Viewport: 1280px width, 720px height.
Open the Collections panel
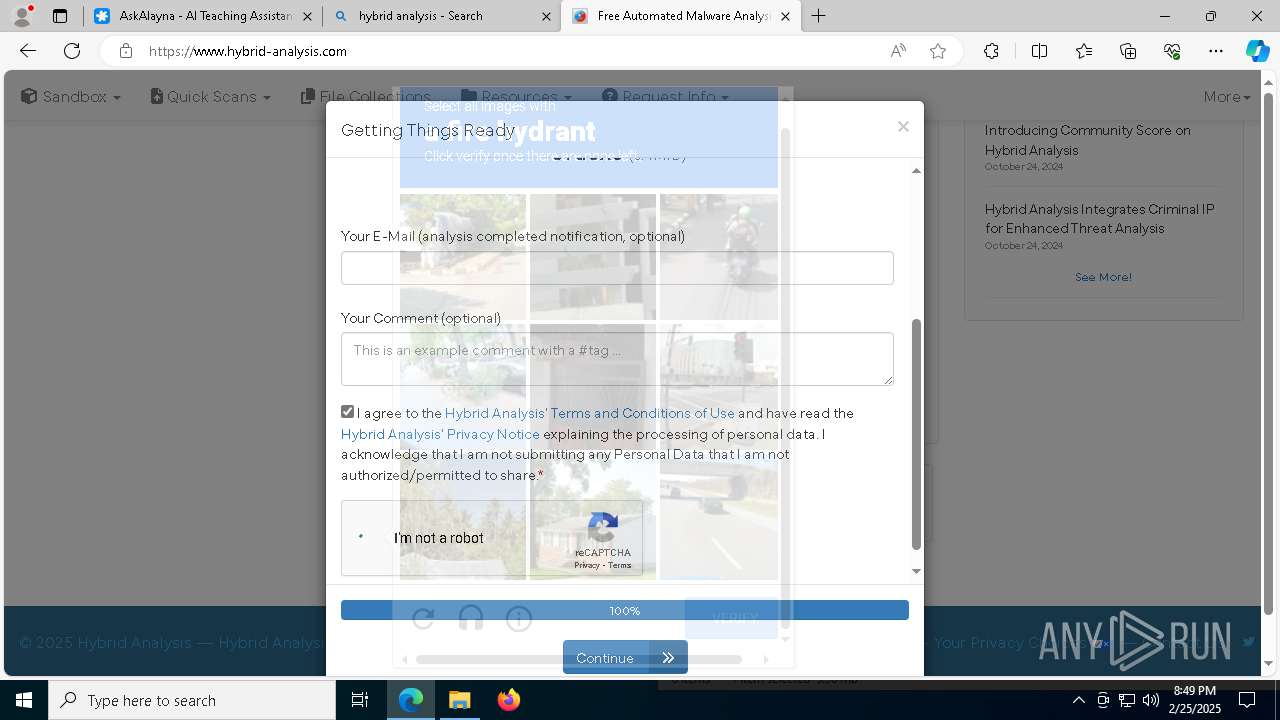[x=1128, y=51]
